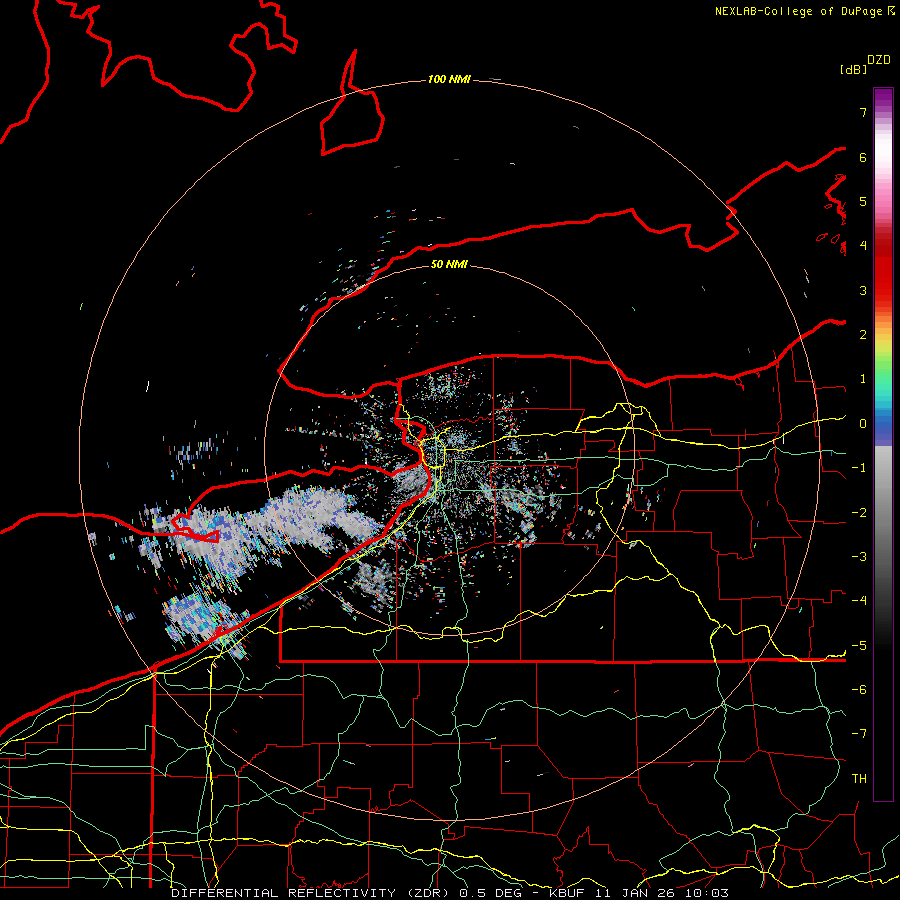Viewport: 900px width, 900px height.
Task: Click the 7 value on the color scale
Action: [863, 112]
